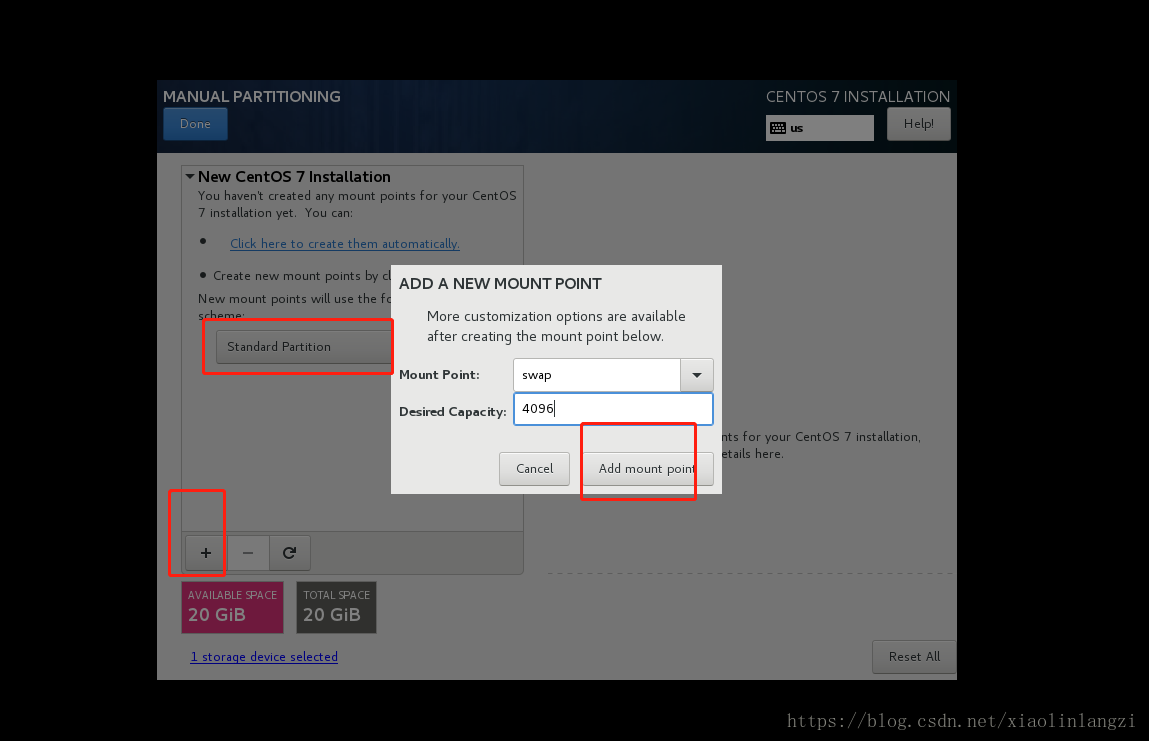
Task: Click the ADD A NEW MOUNT POINT title
Action: [500, 284]
